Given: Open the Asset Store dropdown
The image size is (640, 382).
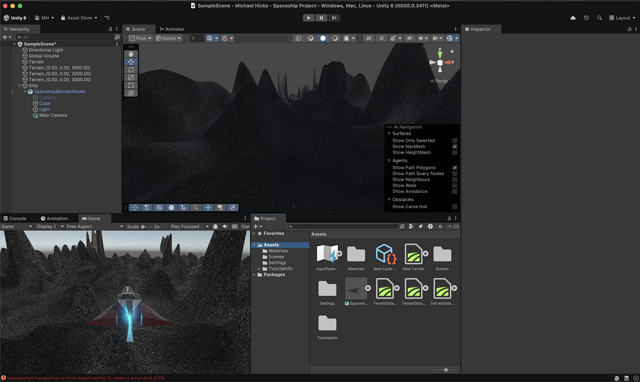Looking at the screenshot, I should [x=79, y=18].
